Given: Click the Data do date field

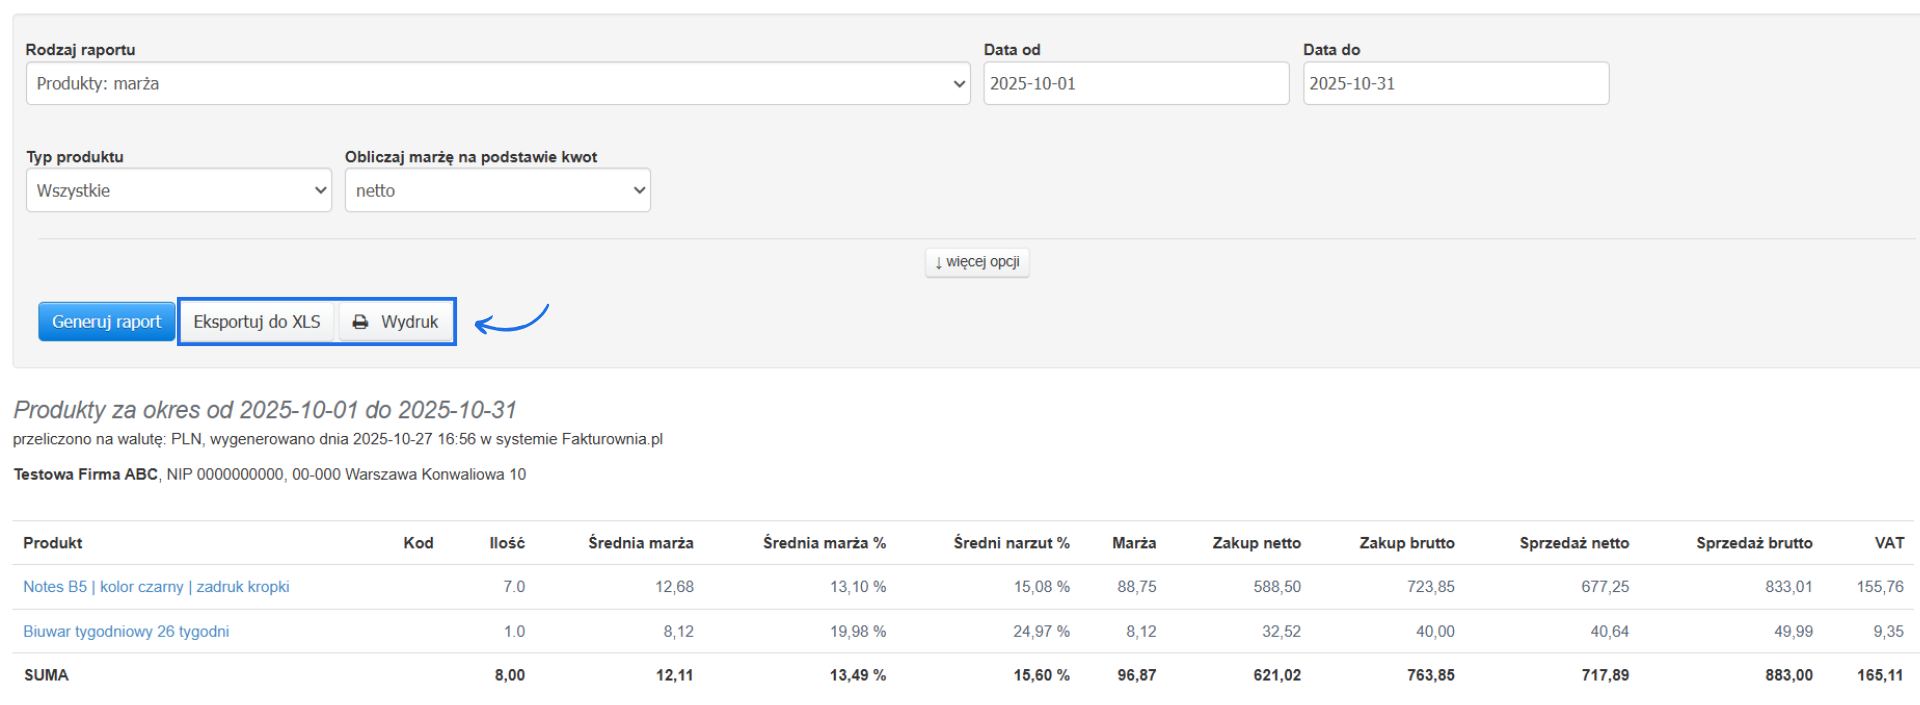Looking at the screenshot, I should (1455, 84).
